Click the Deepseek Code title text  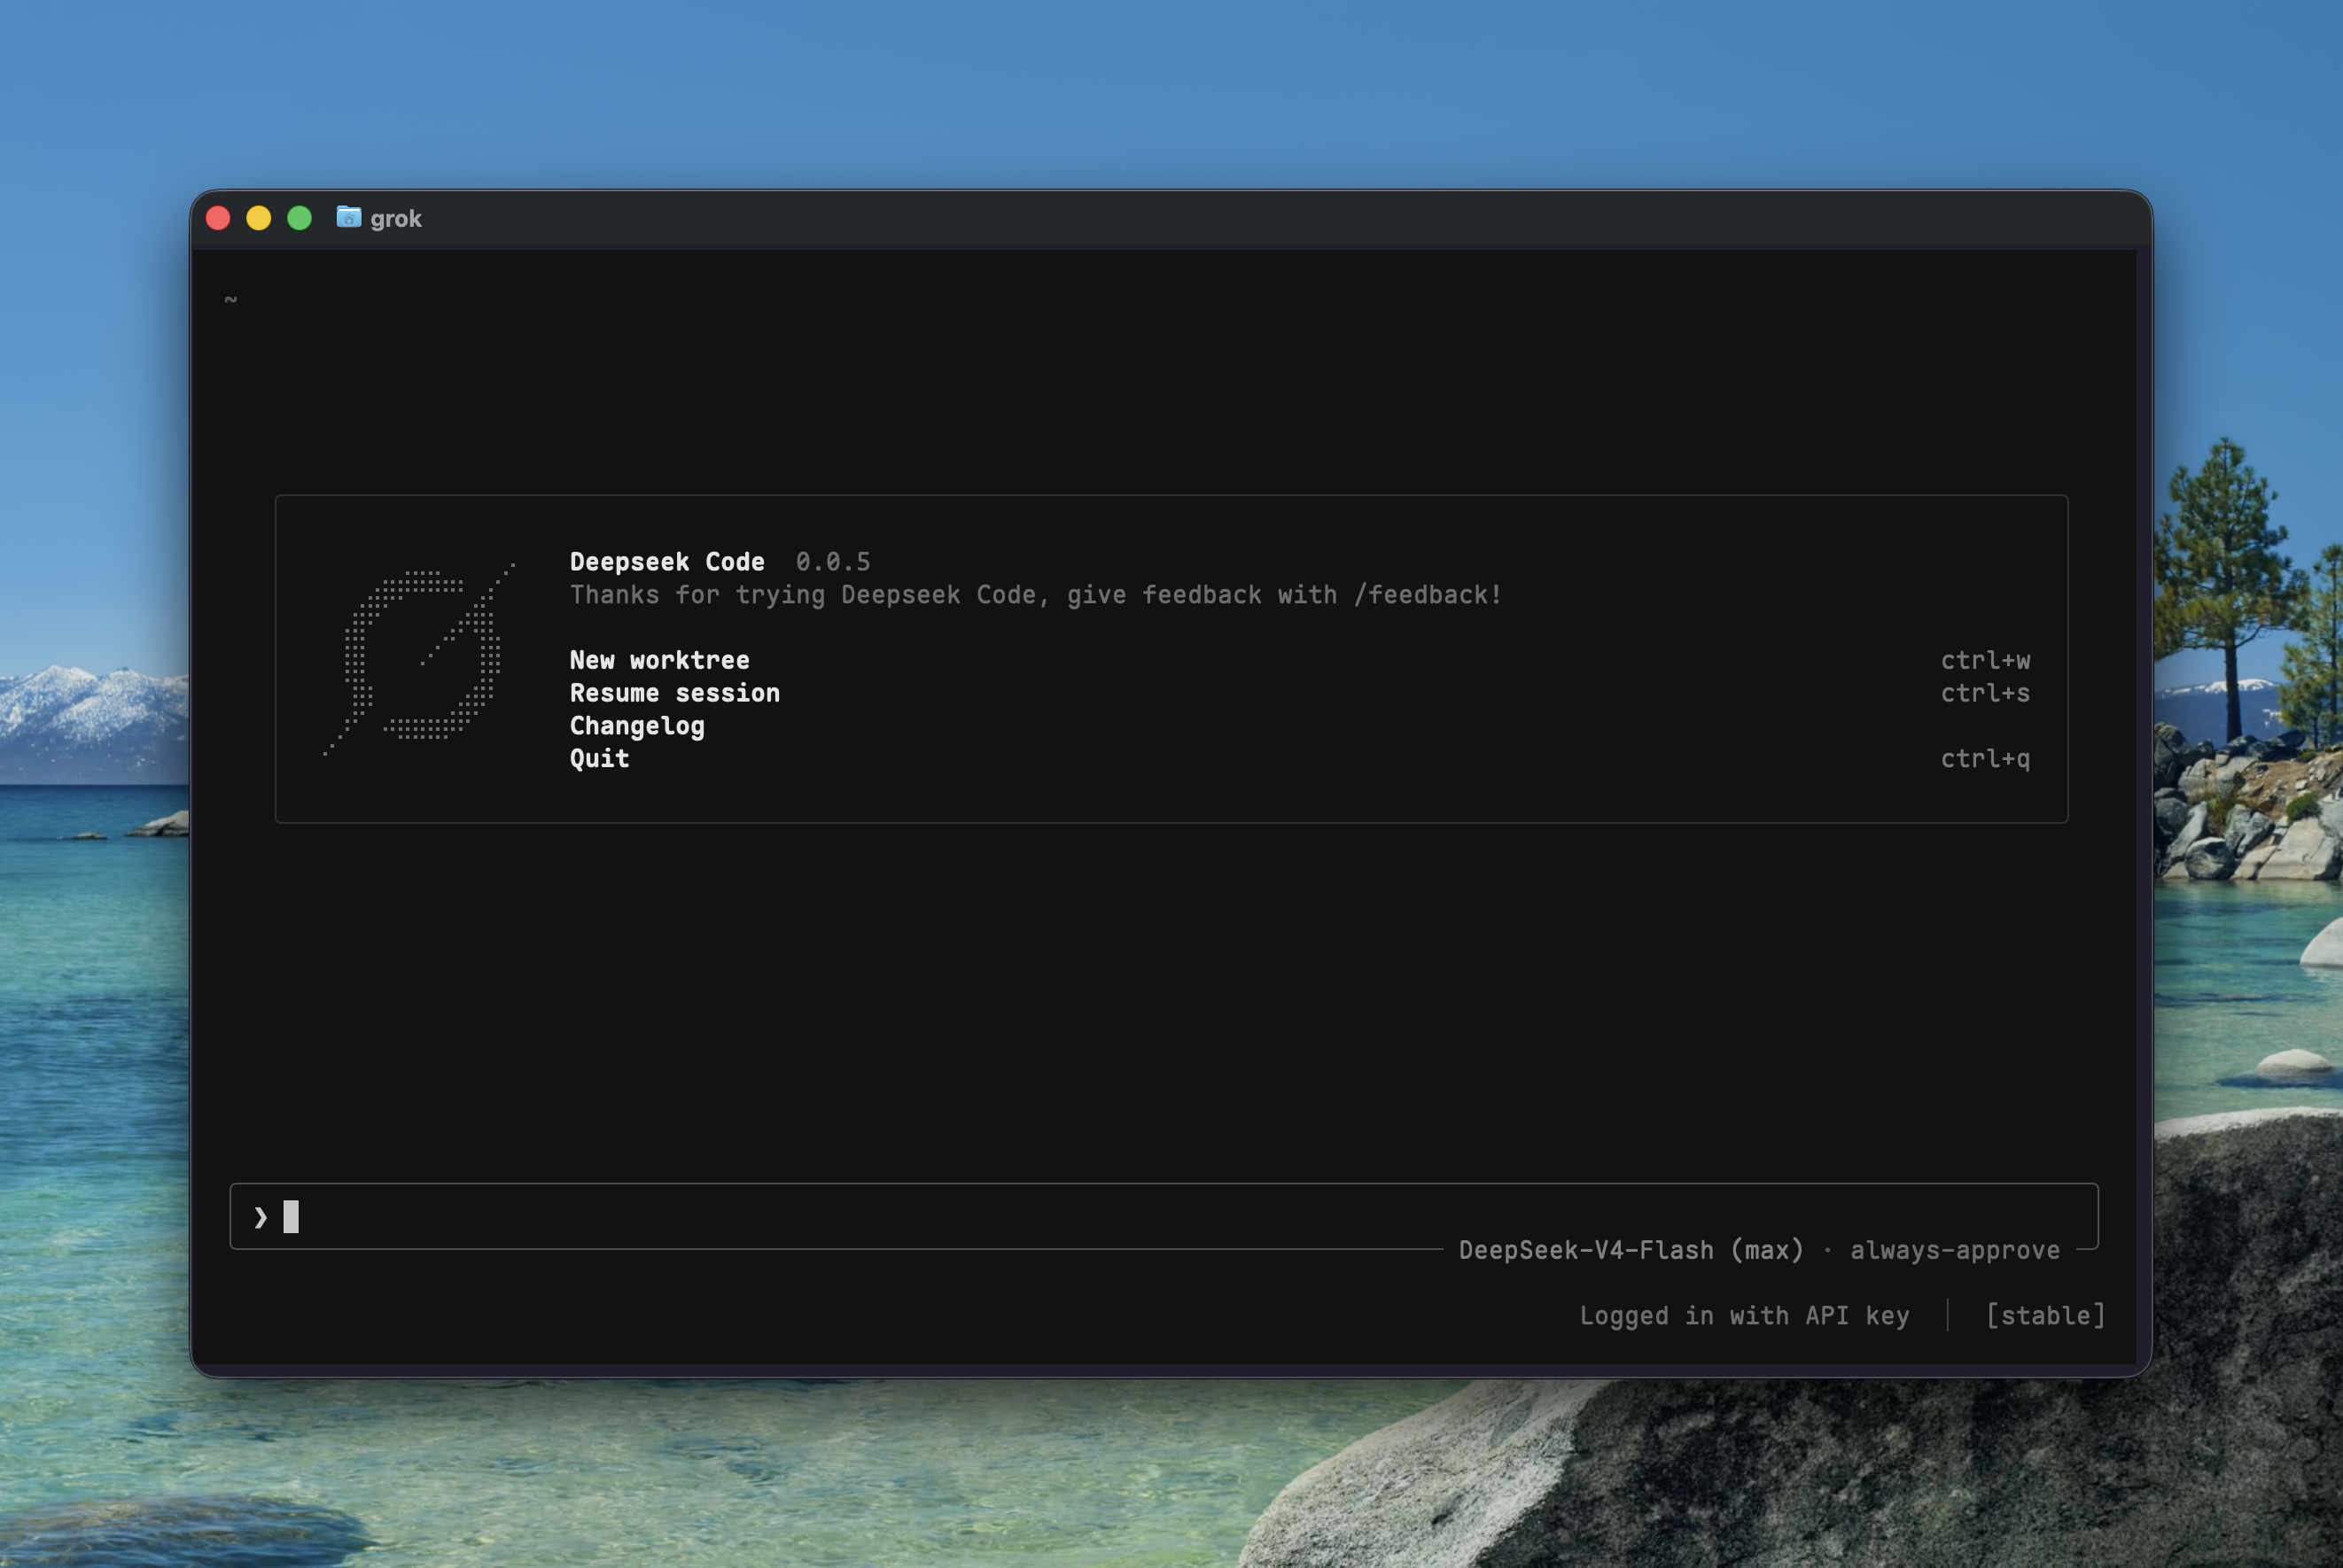[x=667, y=562]
